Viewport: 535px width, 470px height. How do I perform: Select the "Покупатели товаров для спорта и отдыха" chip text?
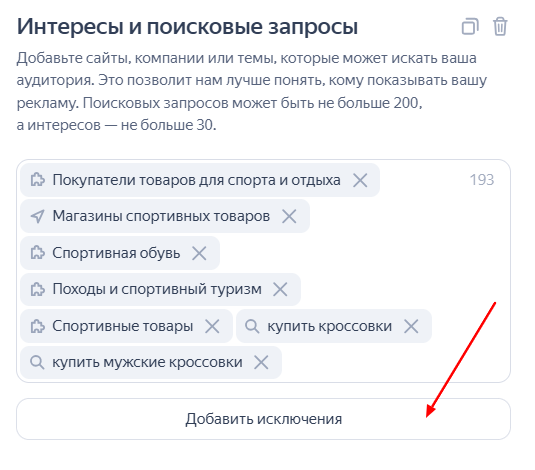pyautogui.click(x=196, y=180)
